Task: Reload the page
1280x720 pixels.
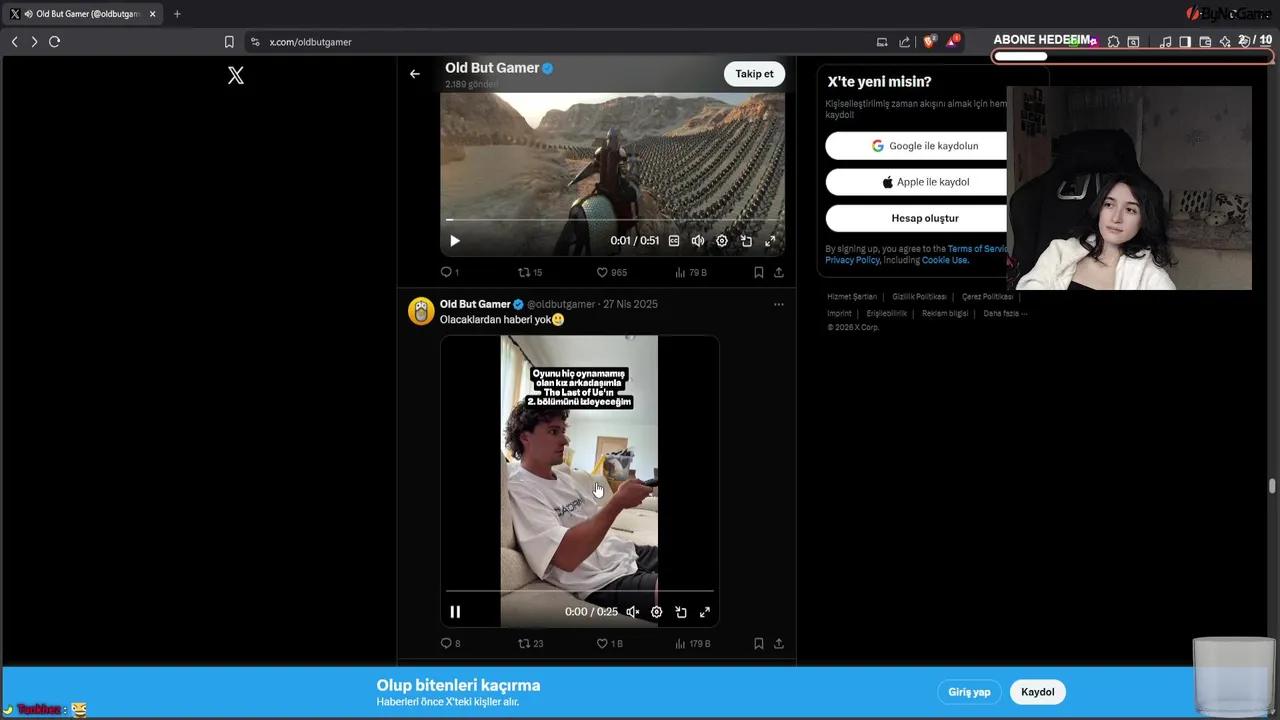Action: (55, 42)
